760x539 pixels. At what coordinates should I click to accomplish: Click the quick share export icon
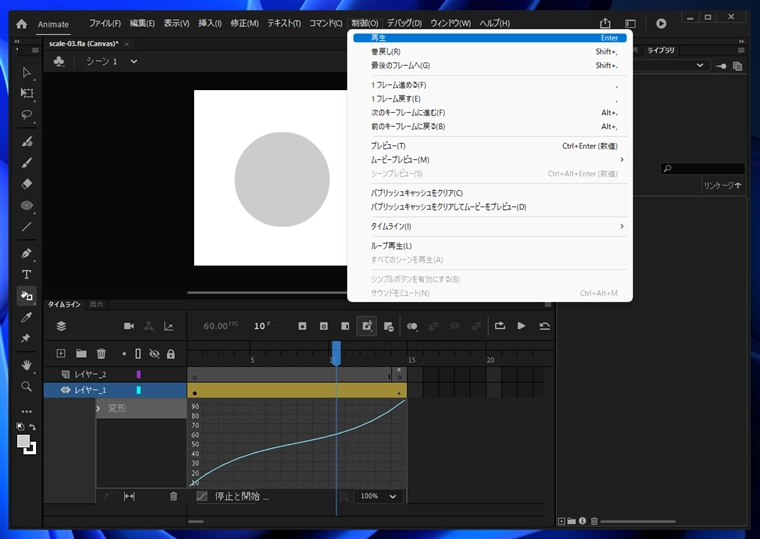pyautogui.click(x=605, y=23)
